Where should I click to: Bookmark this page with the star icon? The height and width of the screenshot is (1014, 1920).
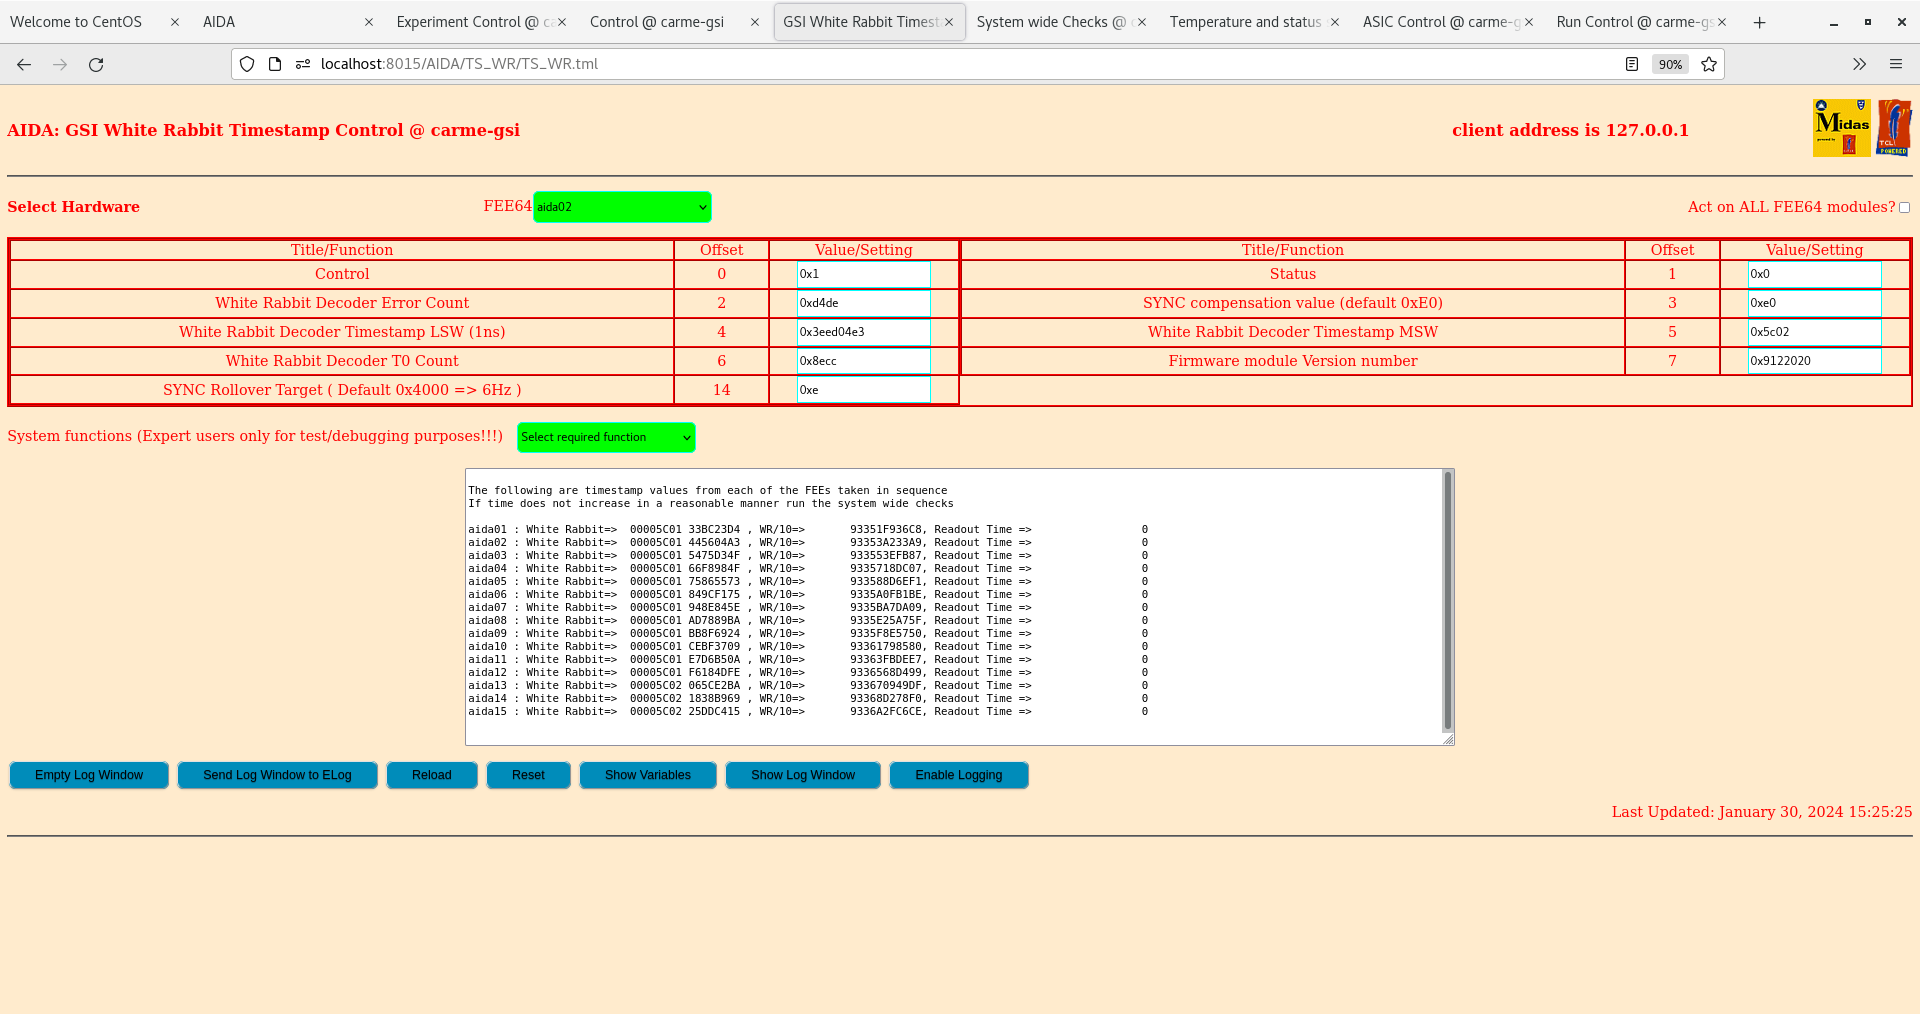click(1709, 64)
